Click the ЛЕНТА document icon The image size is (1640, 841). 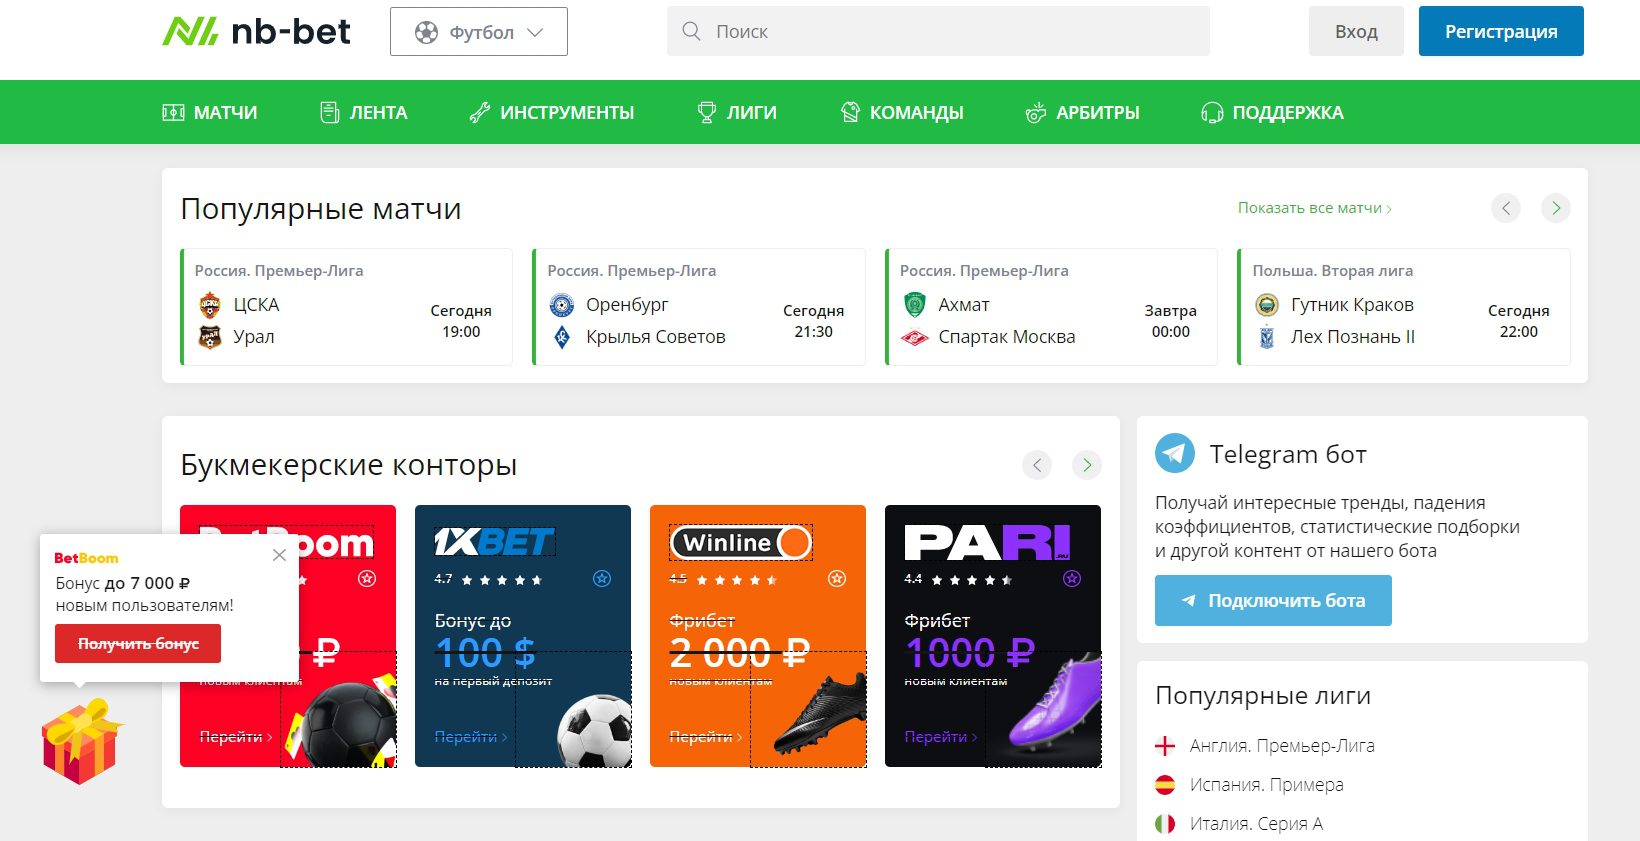coord(330,112)
